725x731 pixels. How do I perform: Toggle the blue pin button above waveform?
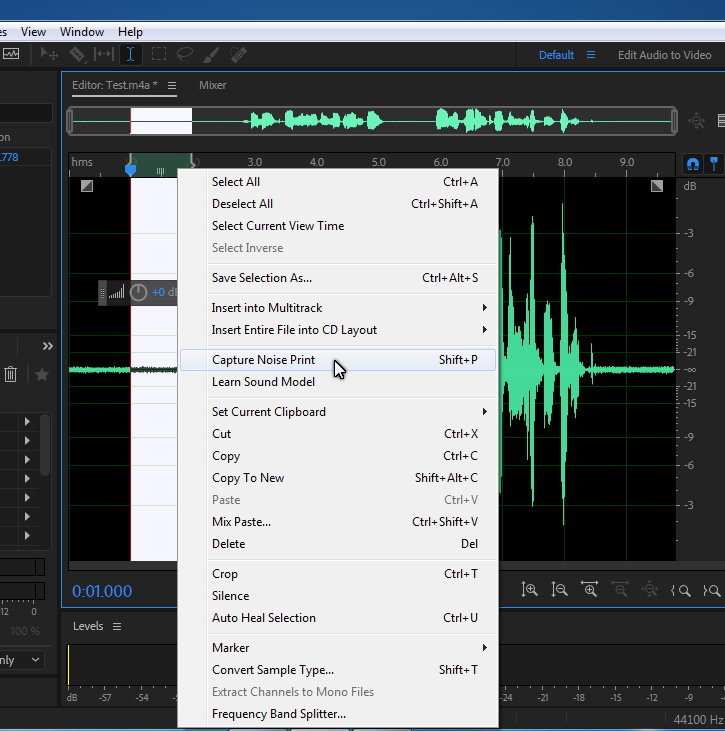coord(714,162)
